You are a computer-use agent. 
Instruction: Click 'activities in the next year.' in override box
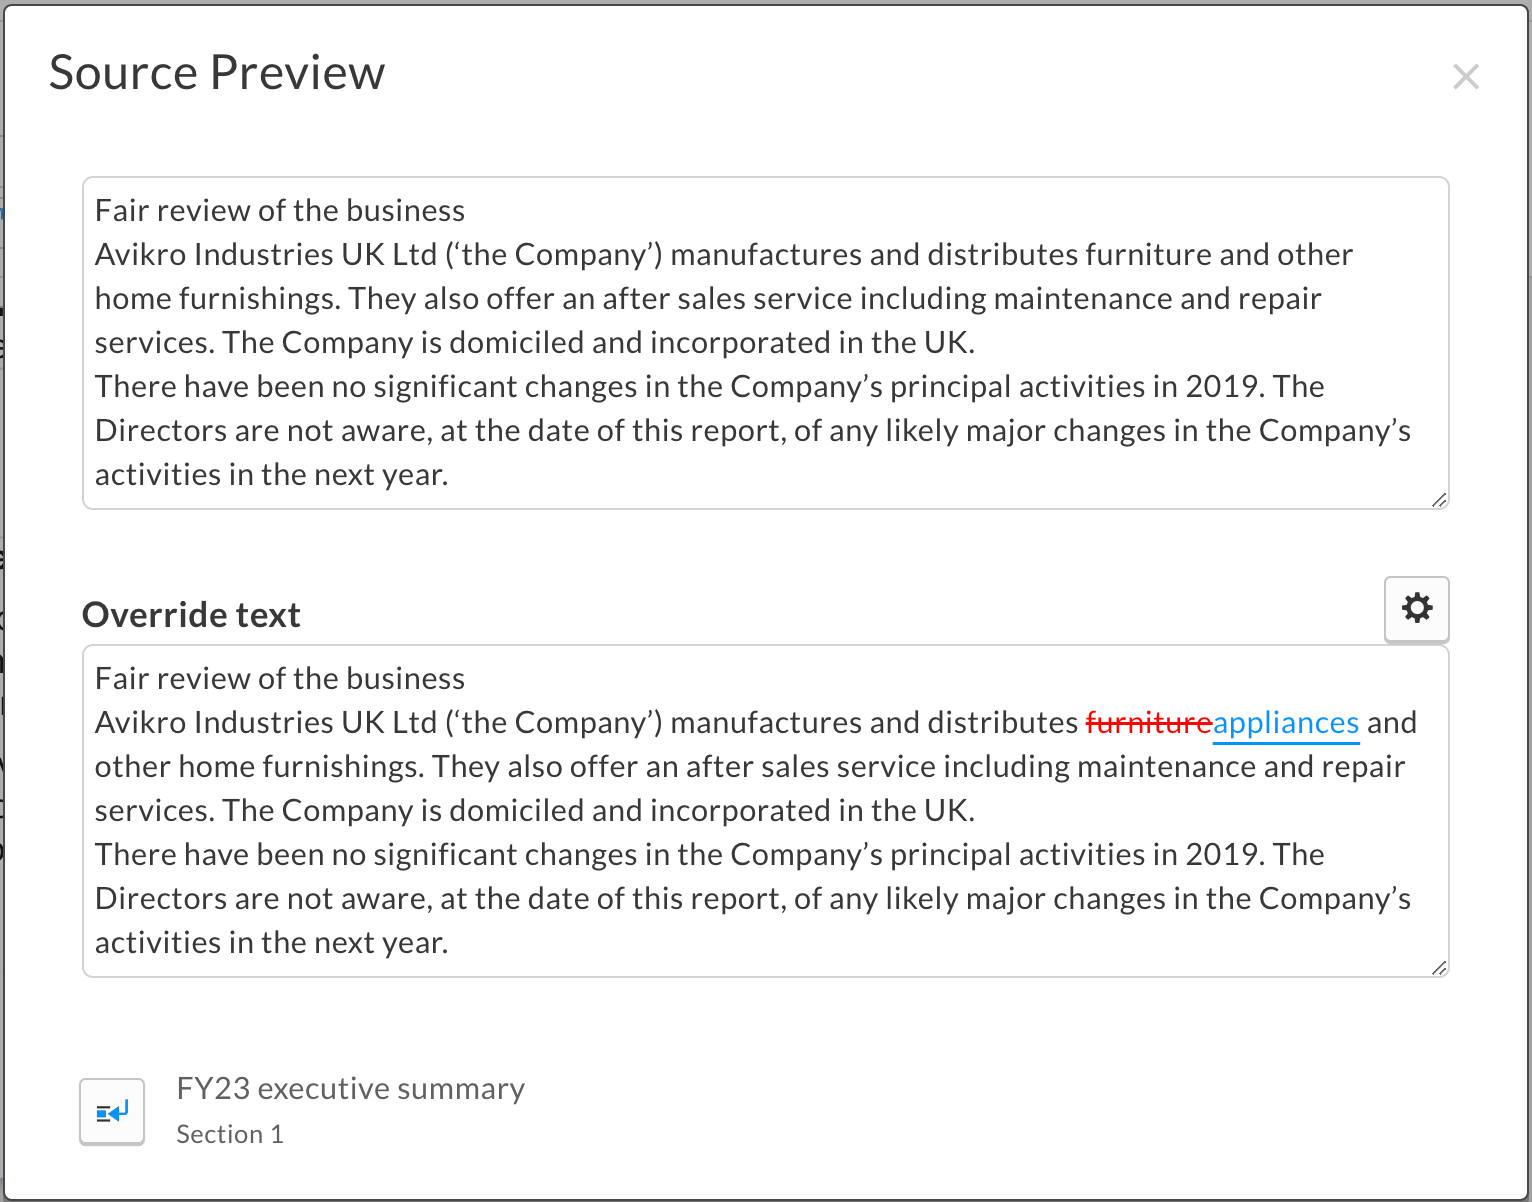pos(271,943)
